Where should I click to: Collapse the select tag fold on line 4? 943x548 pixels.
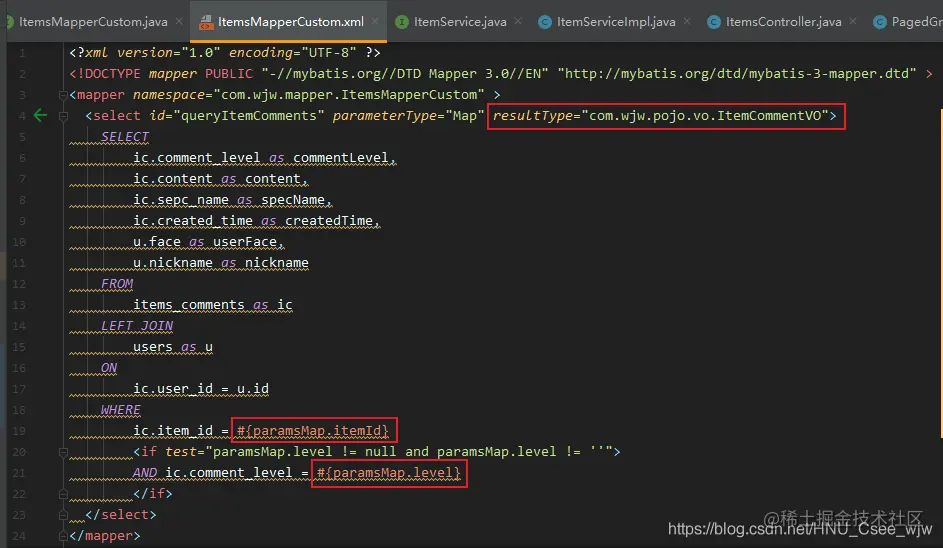coord(63,115)
